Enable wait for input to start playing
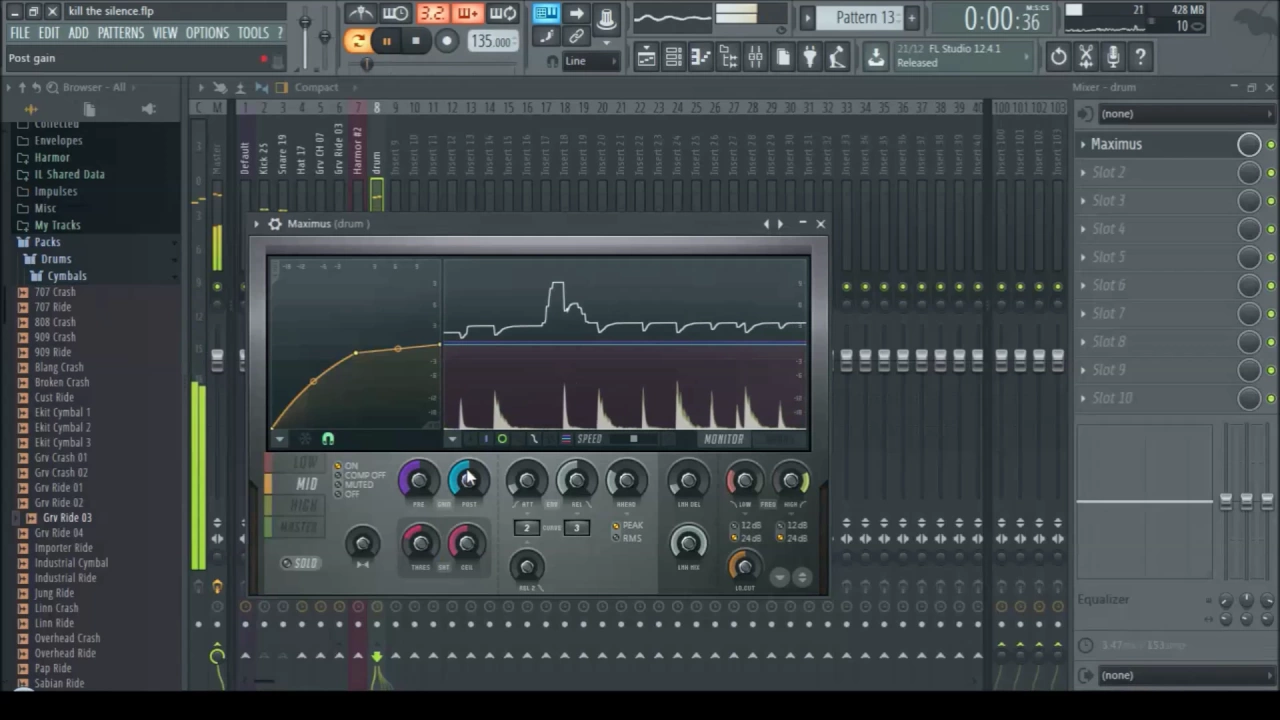Image resolution: width=1280 pixels, height=720 pixels. pyautogui.click(x=396, y=14)
